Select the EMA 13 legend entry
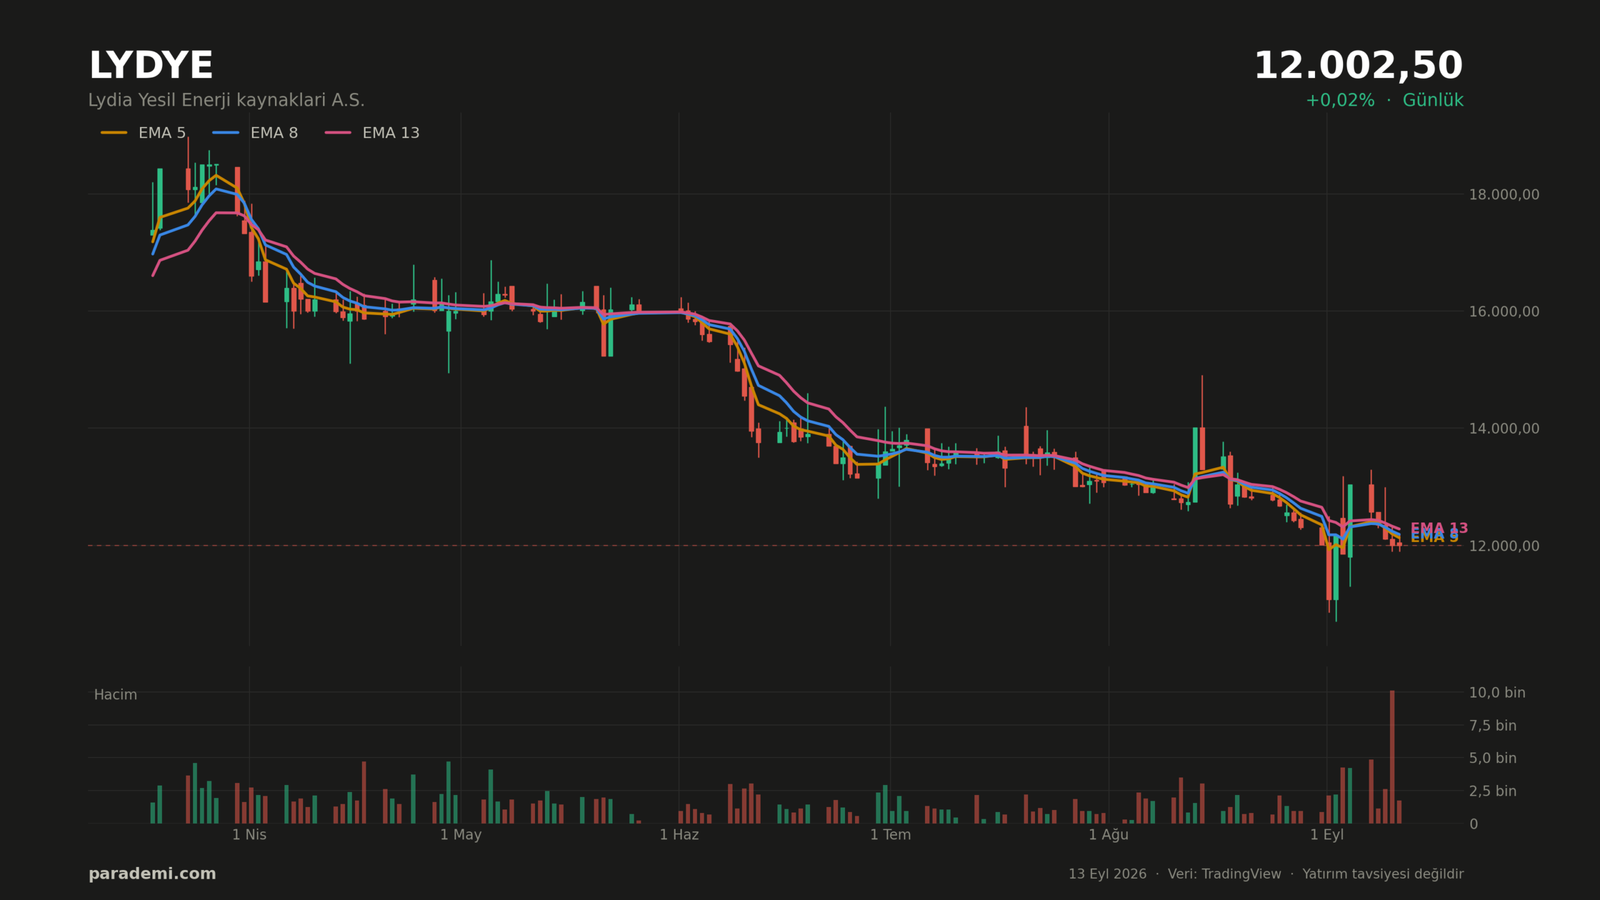Viewport: 1600px width, 900px height. click(x=372, y=133)
